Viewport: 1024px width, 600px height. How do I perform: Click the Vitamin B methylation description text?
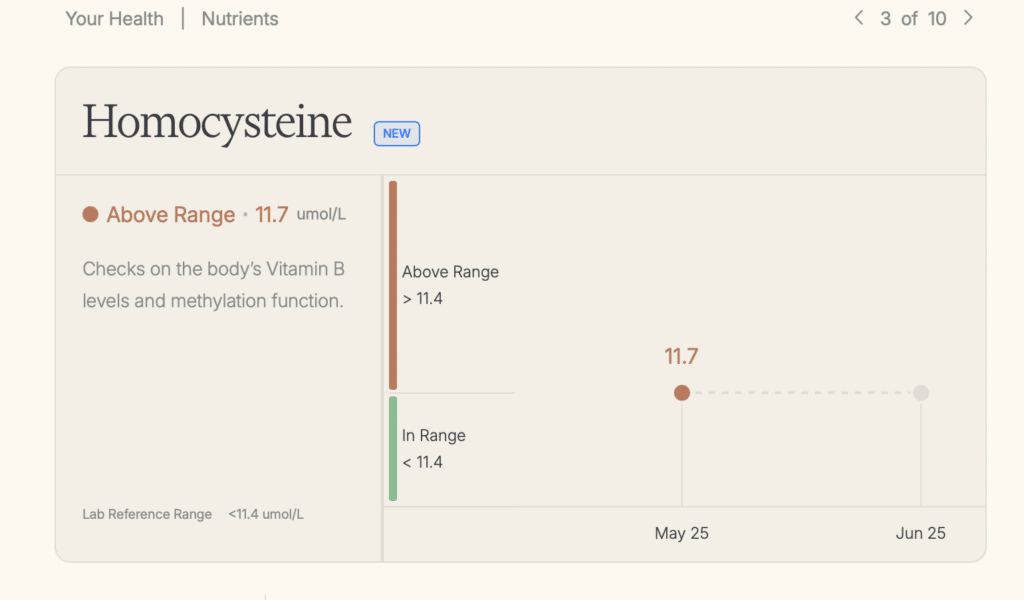coord(213,285)
